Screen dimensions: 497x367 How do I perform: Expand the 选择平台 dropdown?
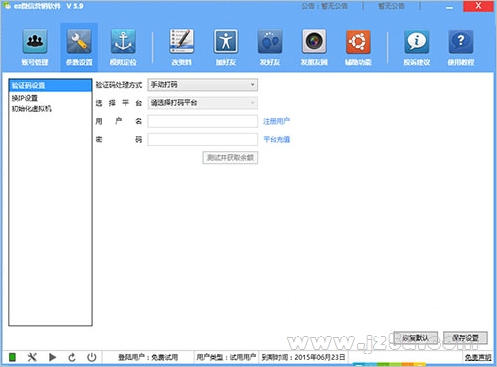coord(203,103)
